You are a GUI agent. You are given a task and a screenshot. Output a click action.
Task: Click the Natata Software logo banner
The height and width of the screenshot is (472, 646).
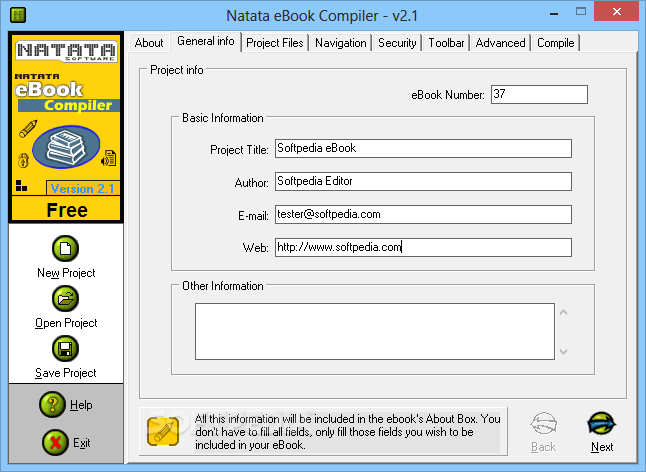66,51
